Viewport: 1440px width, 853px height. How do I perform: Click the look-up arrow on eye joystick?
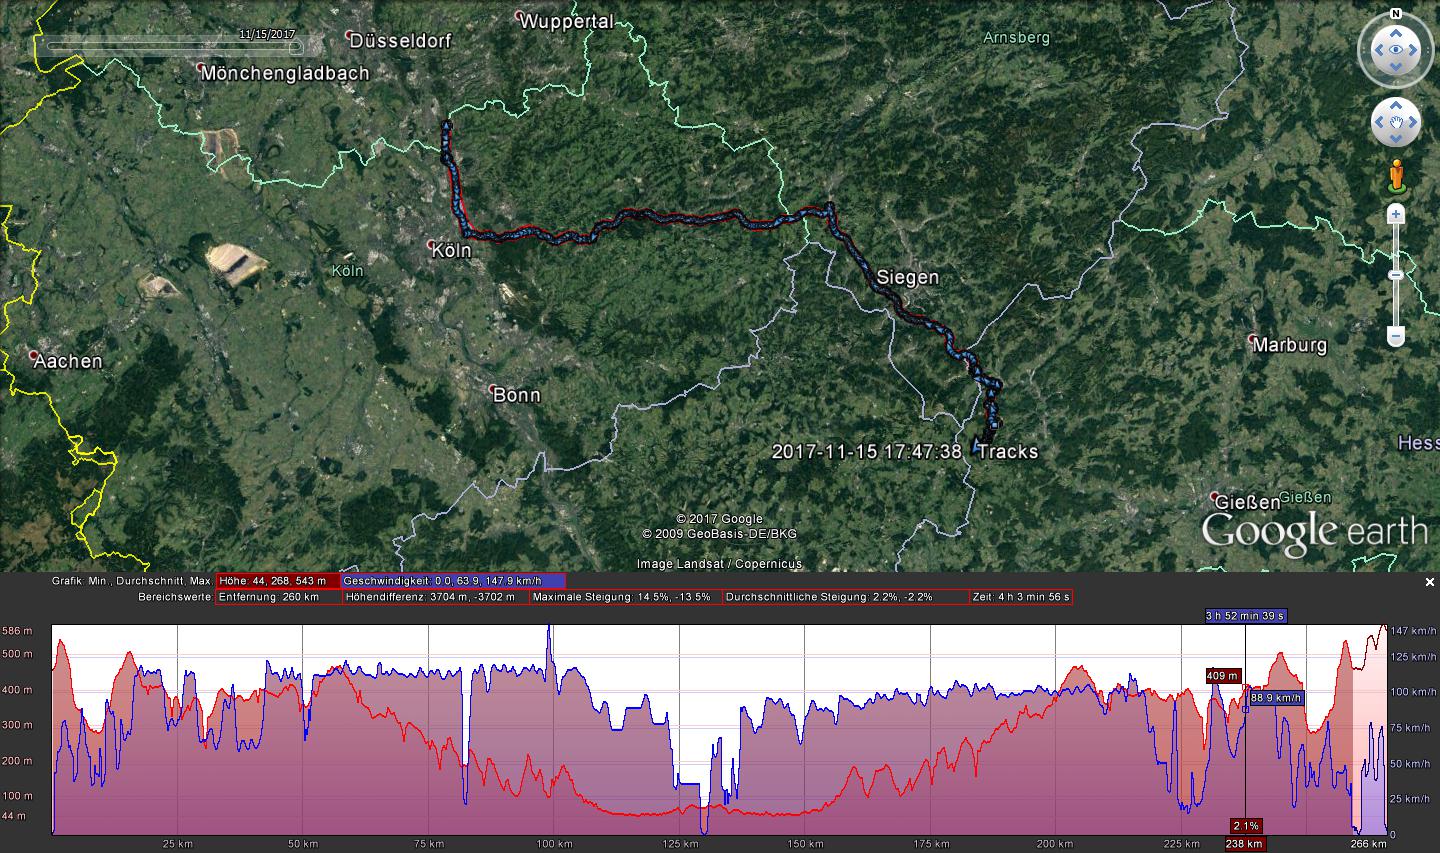[x=1395, y=32]
